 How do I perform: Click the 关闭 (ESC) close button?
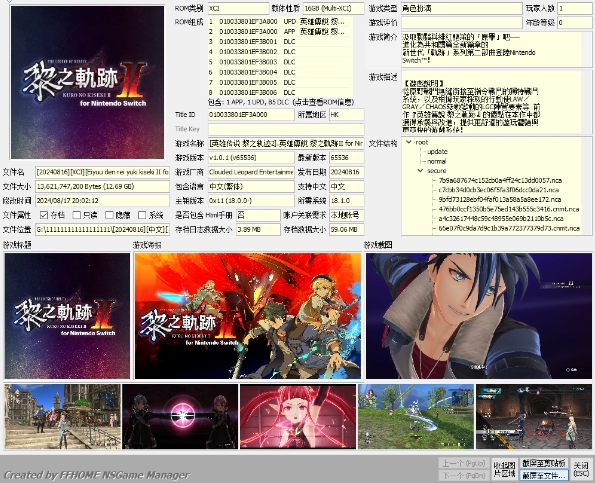[x=581, y=469]
